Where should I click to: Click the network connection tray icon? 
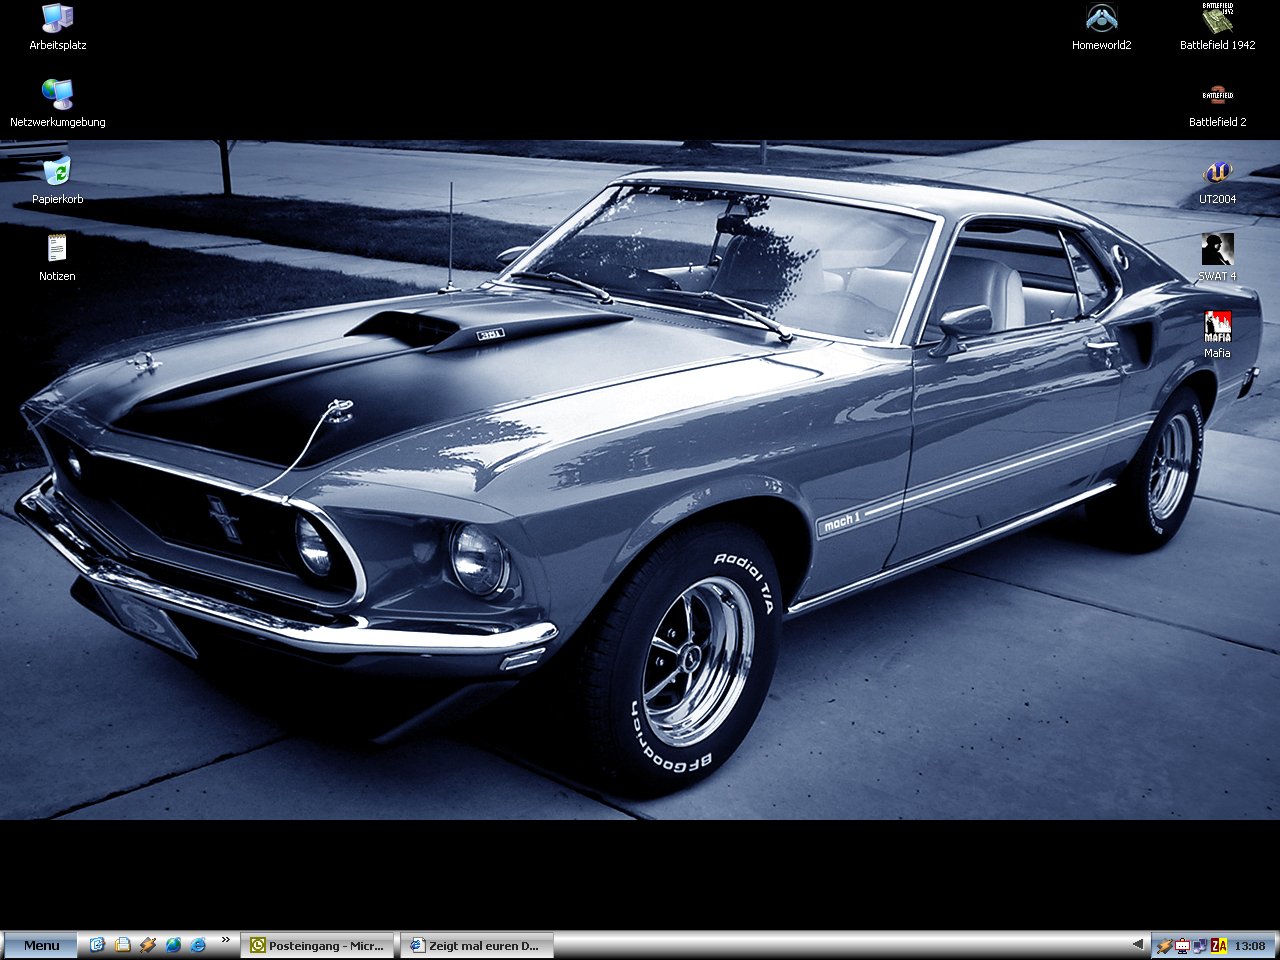(x=1200, y=945)
